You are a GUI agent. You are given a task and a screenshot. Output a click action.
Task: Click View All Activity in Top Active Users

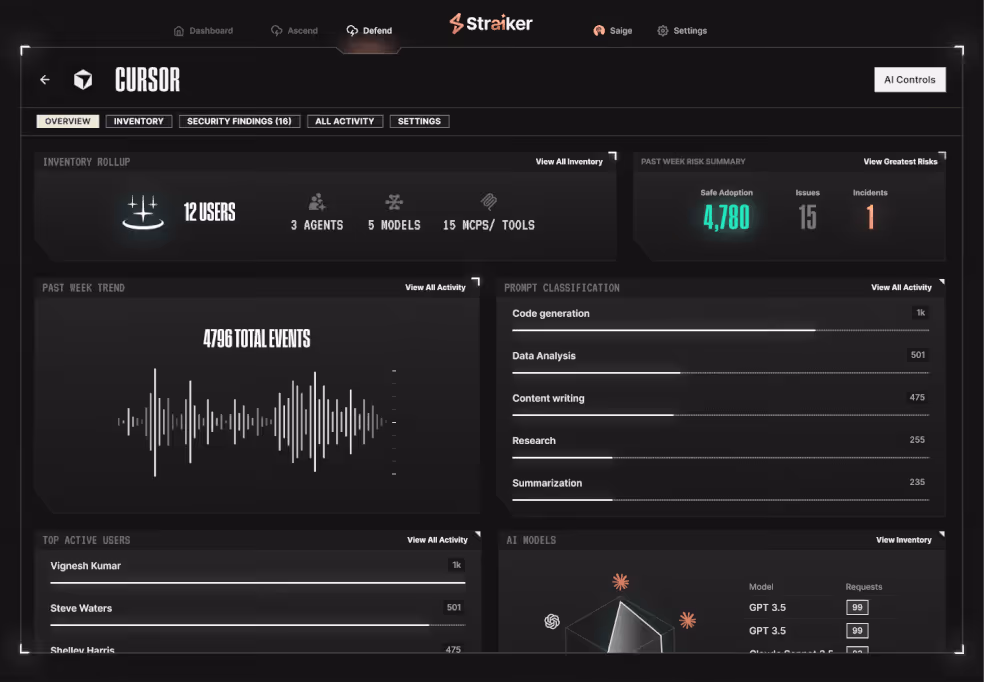pos(437,540)
